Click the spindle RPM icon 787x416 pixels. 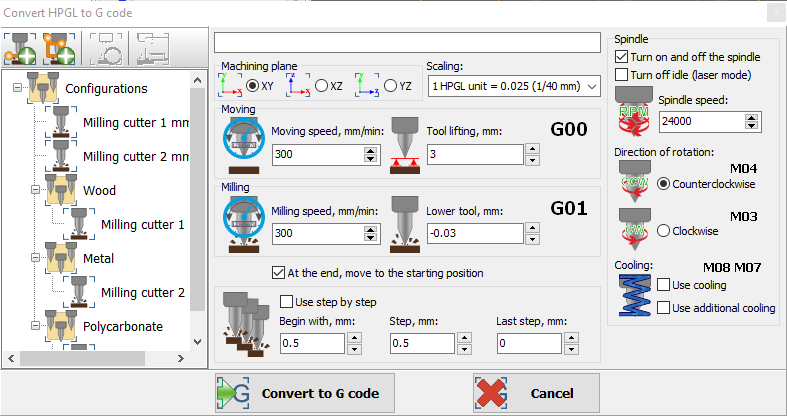click(633, 111)
